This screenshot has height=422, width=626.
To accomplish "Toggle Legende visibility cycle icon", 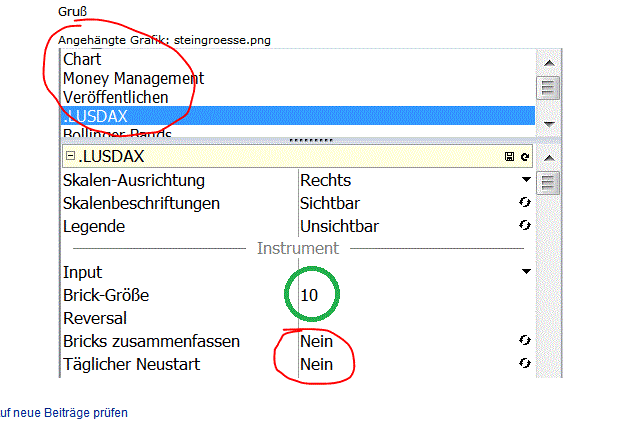I will 525,226.
